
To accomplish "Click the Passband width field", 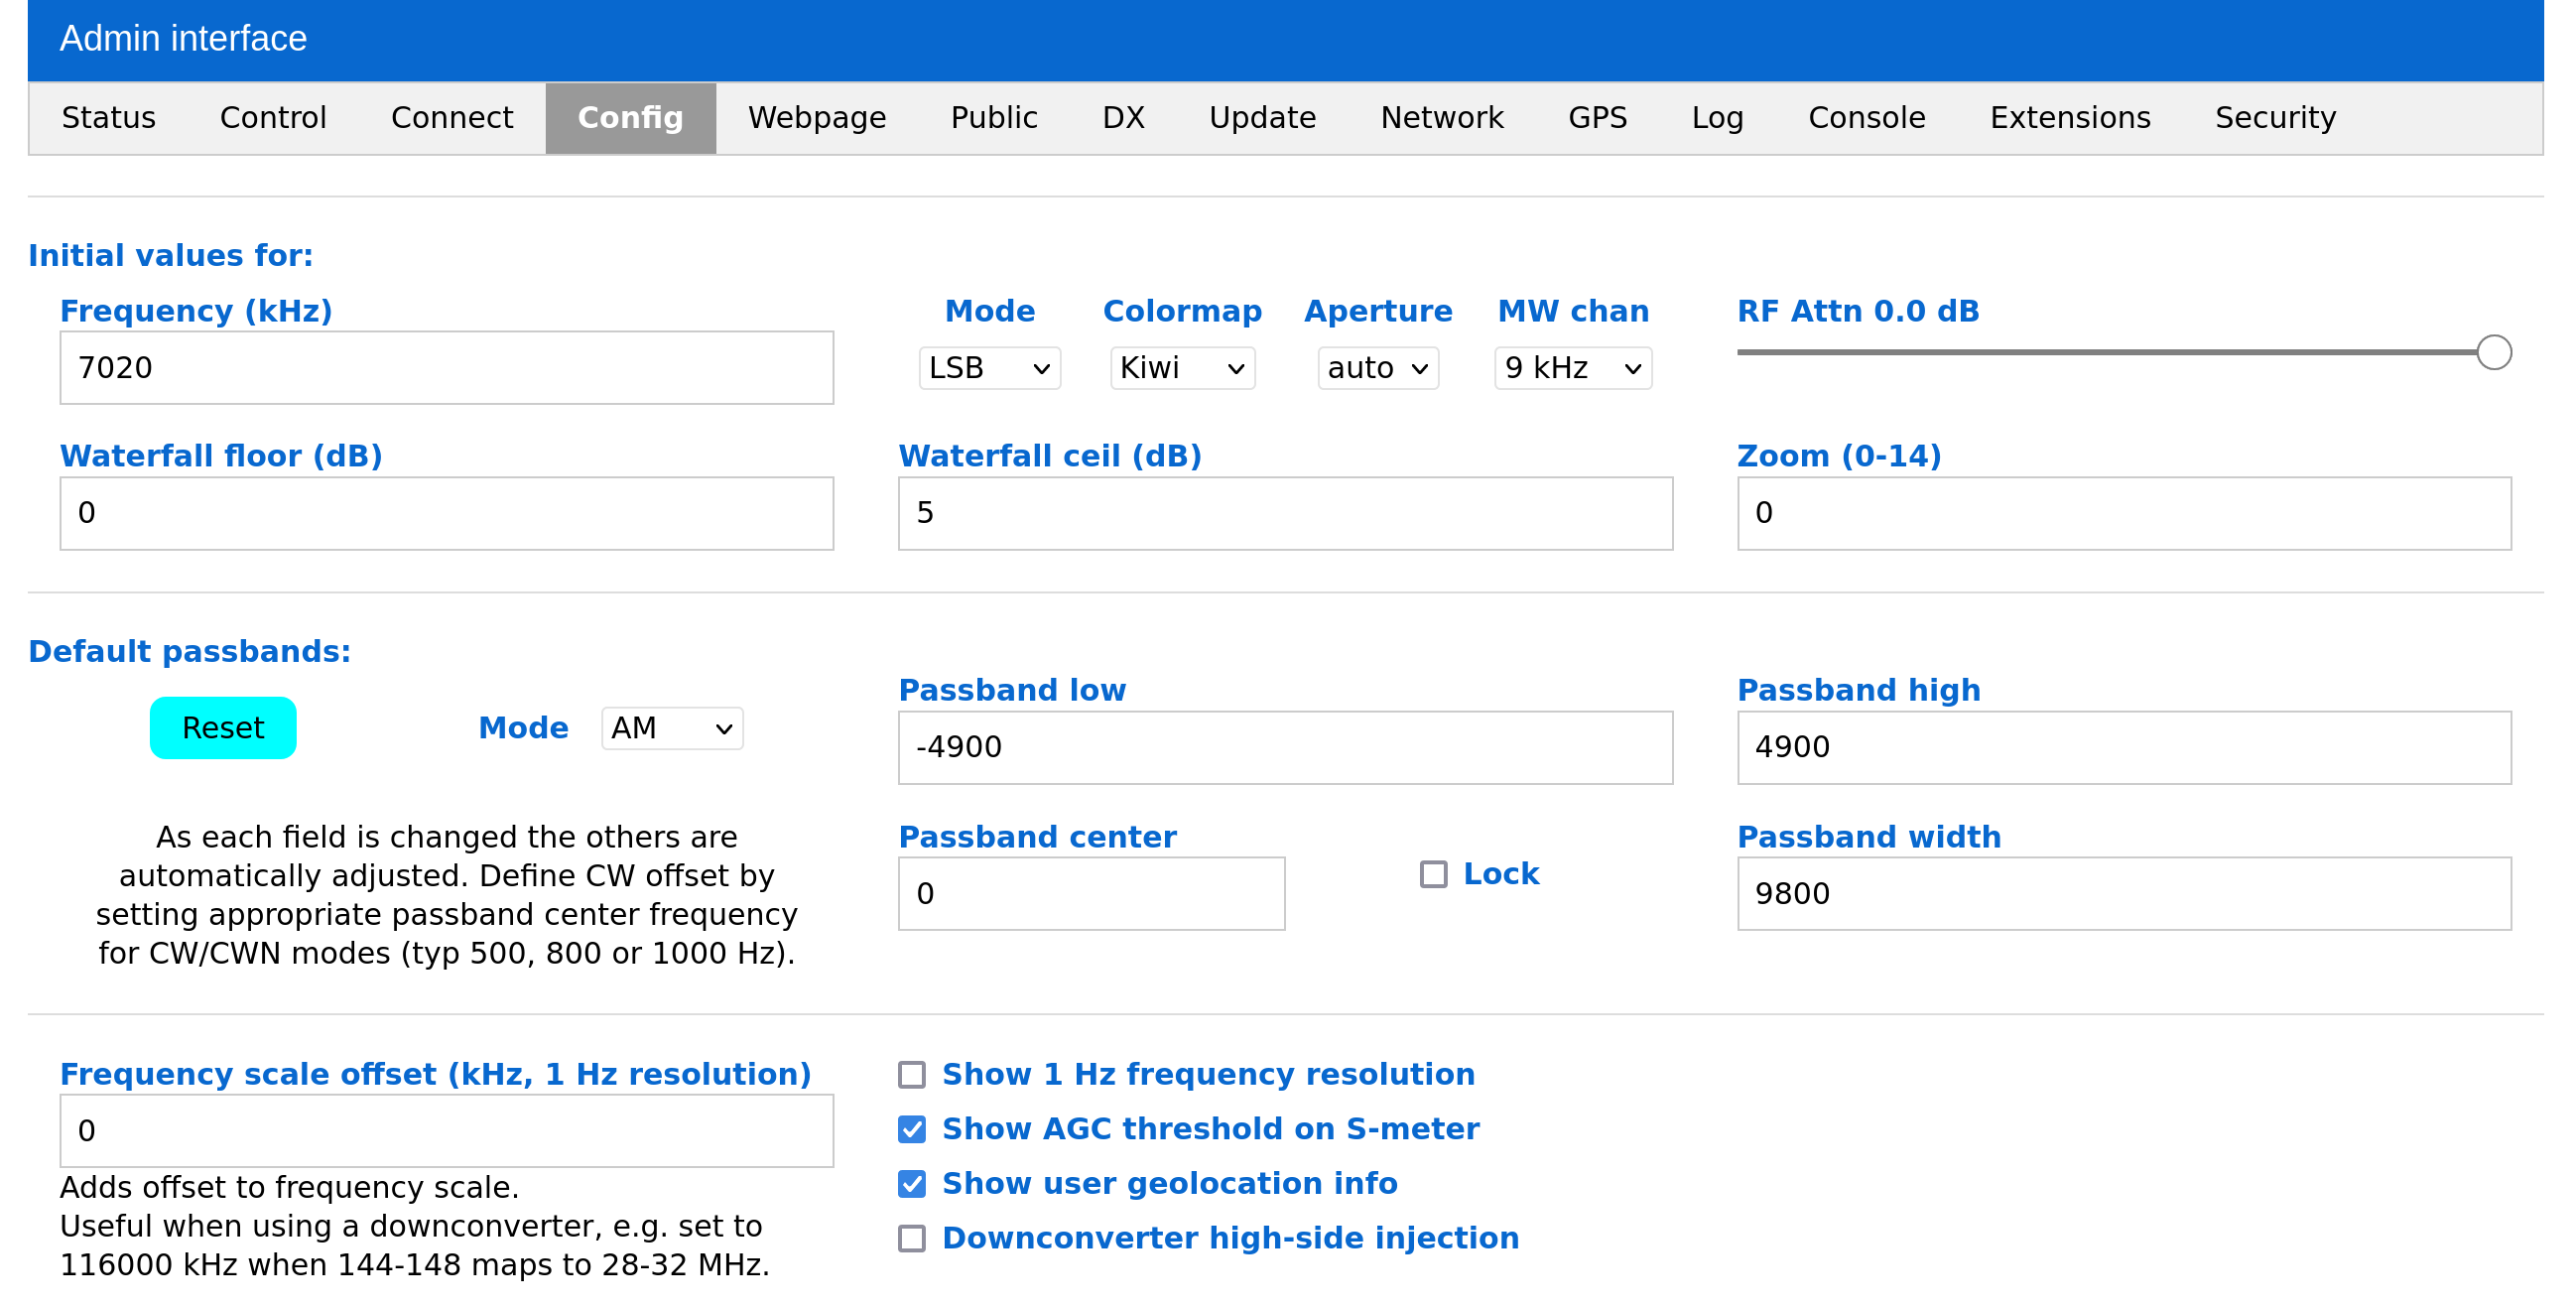I will pyautogui.click(x=2124, y=893).
